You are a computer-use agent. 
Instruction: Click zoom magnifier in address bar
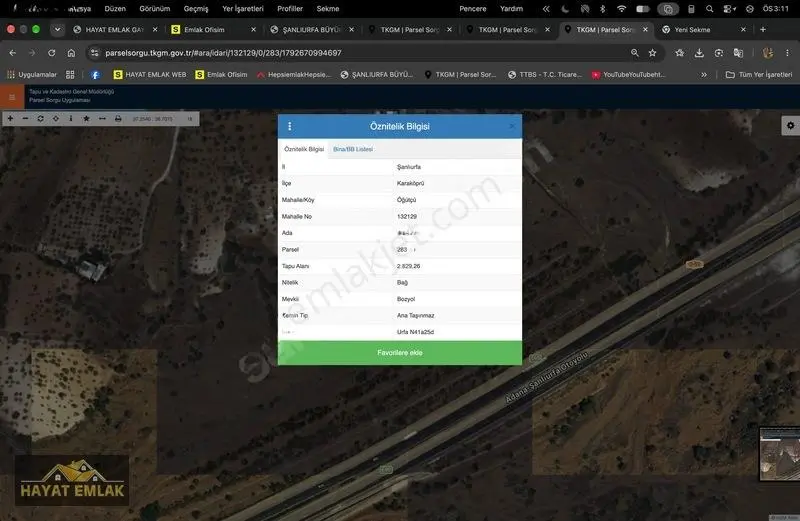635,53
